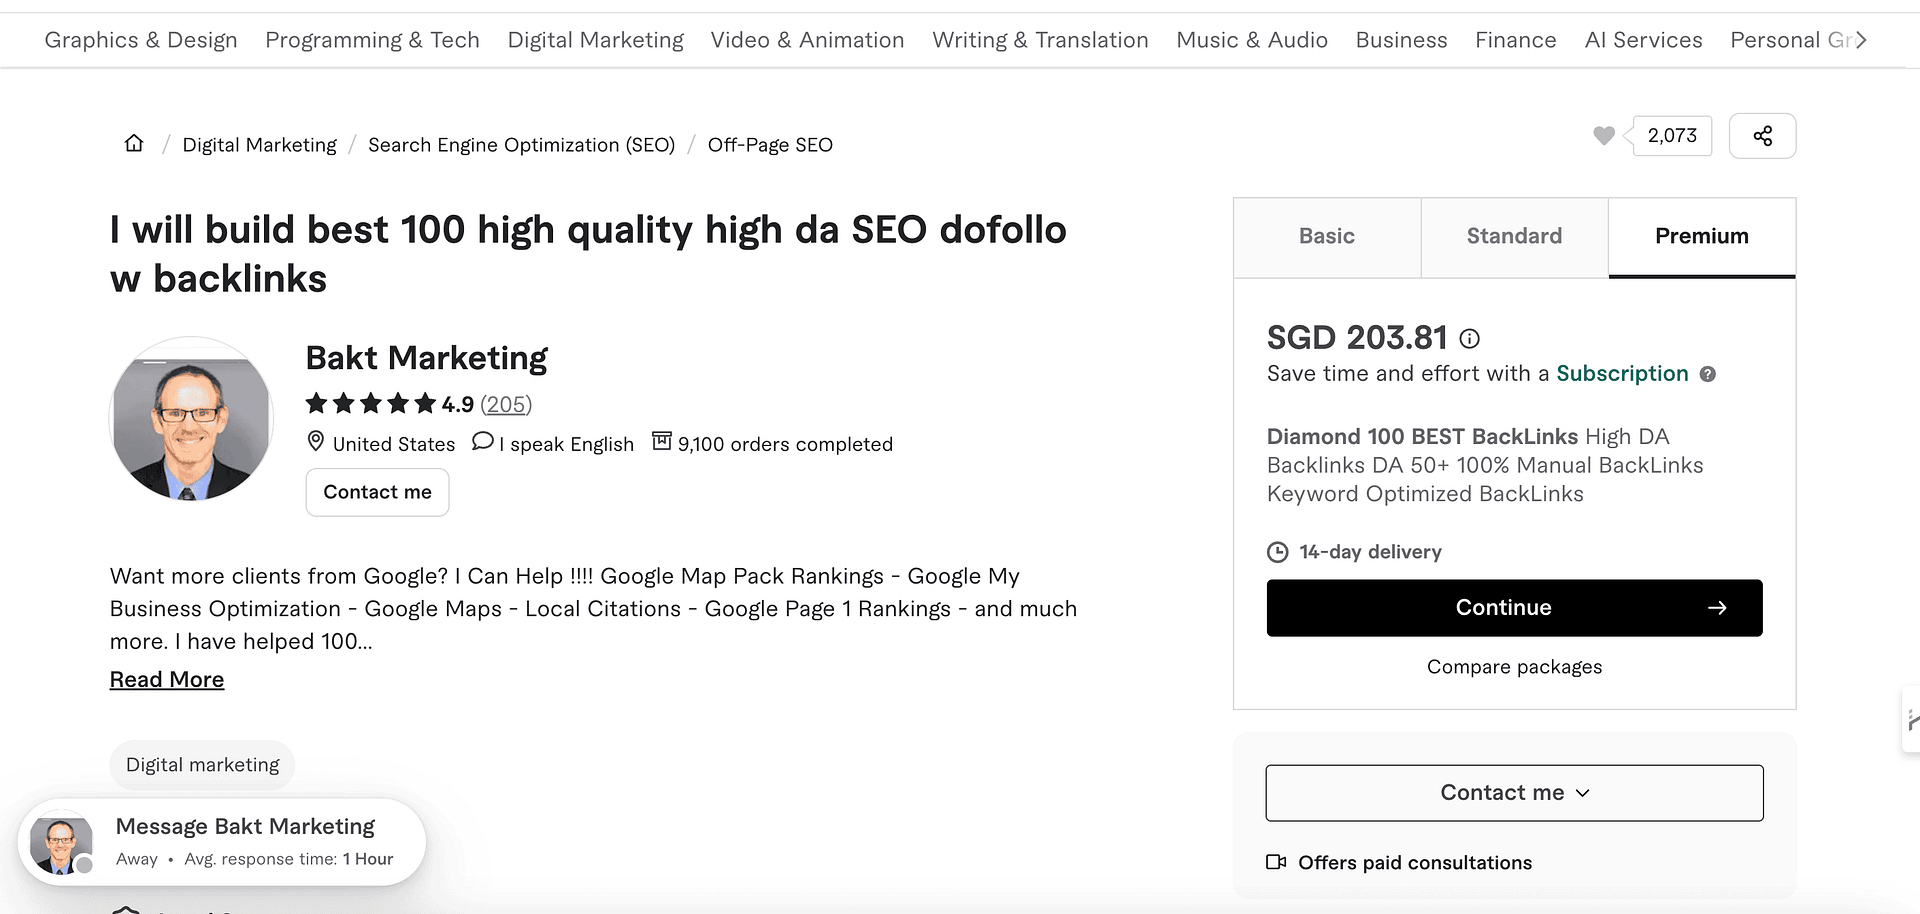Image resolution: width=1920 pixels, height=914 pixels.
Task: Switch to the Basic package tab
Action: (1326, 237)
